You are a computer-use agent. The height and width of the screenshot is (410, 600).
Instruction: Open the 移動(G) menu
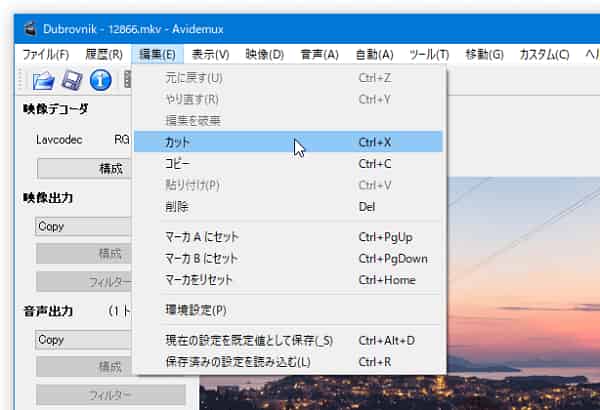484,54
